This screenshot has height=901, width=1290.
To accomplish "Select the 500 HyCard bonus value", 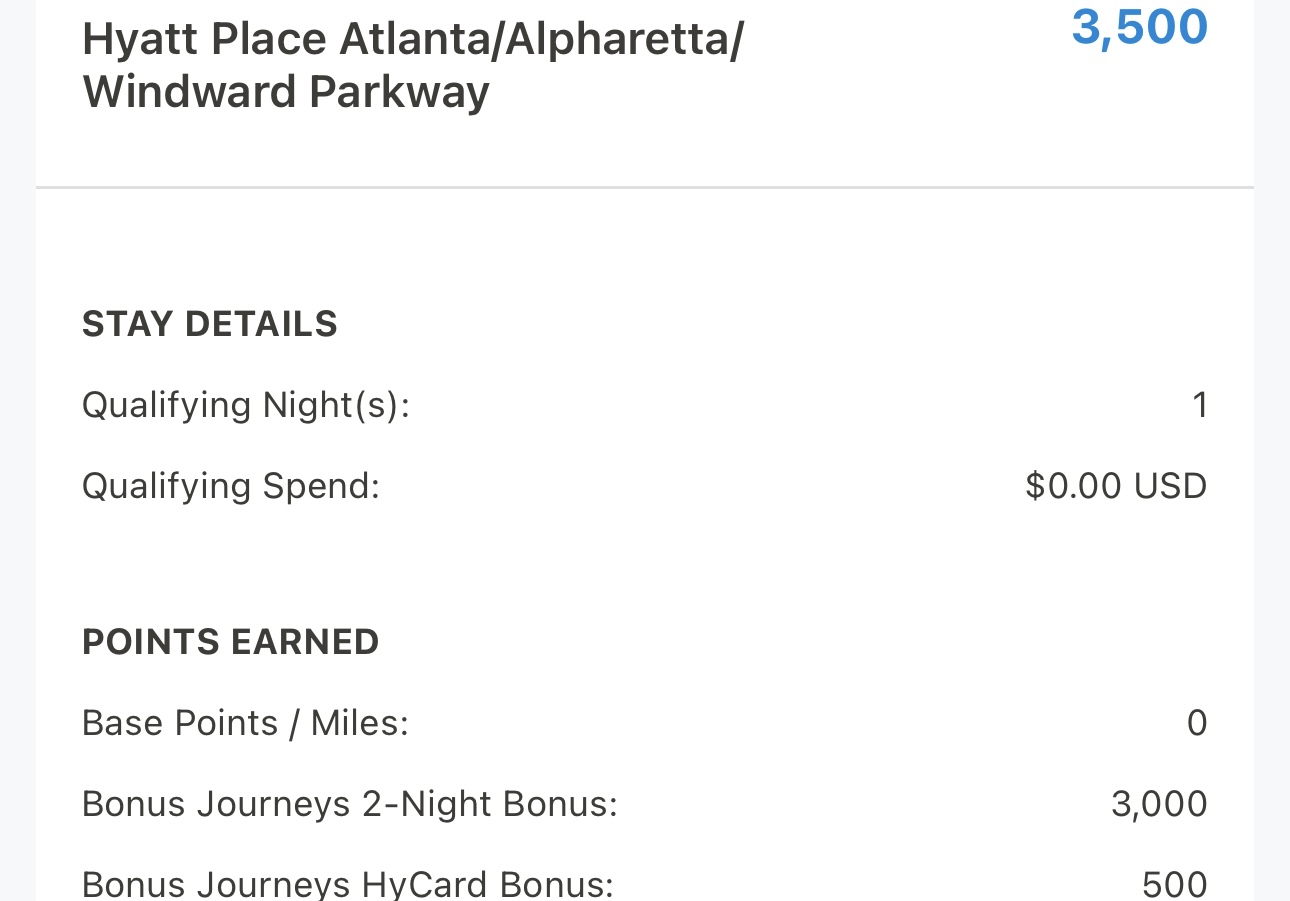I will coord(1175,884).
